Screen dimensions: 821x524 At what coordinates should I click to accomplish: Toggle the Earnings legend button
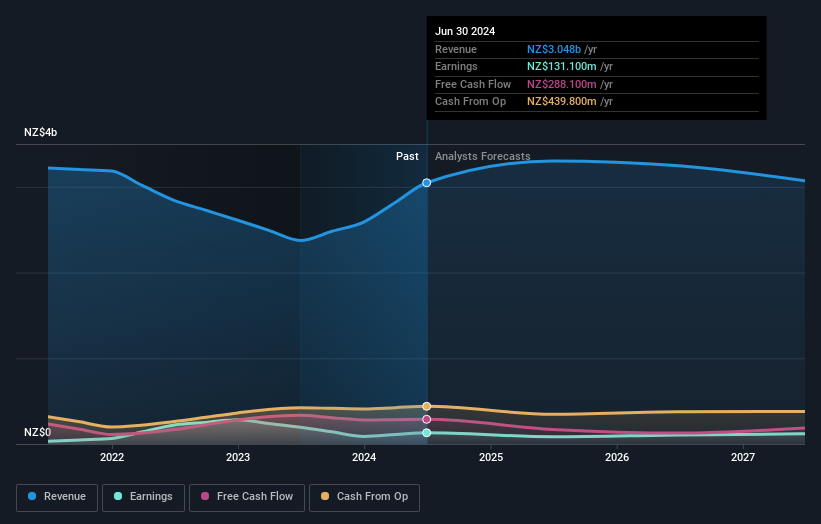143,497
